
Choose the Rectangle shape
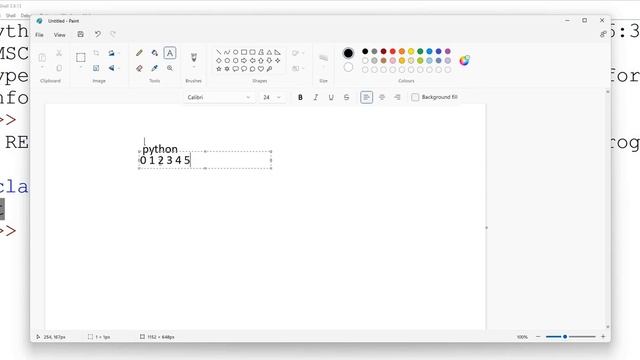pyautogui.click(x=244, y=52)
